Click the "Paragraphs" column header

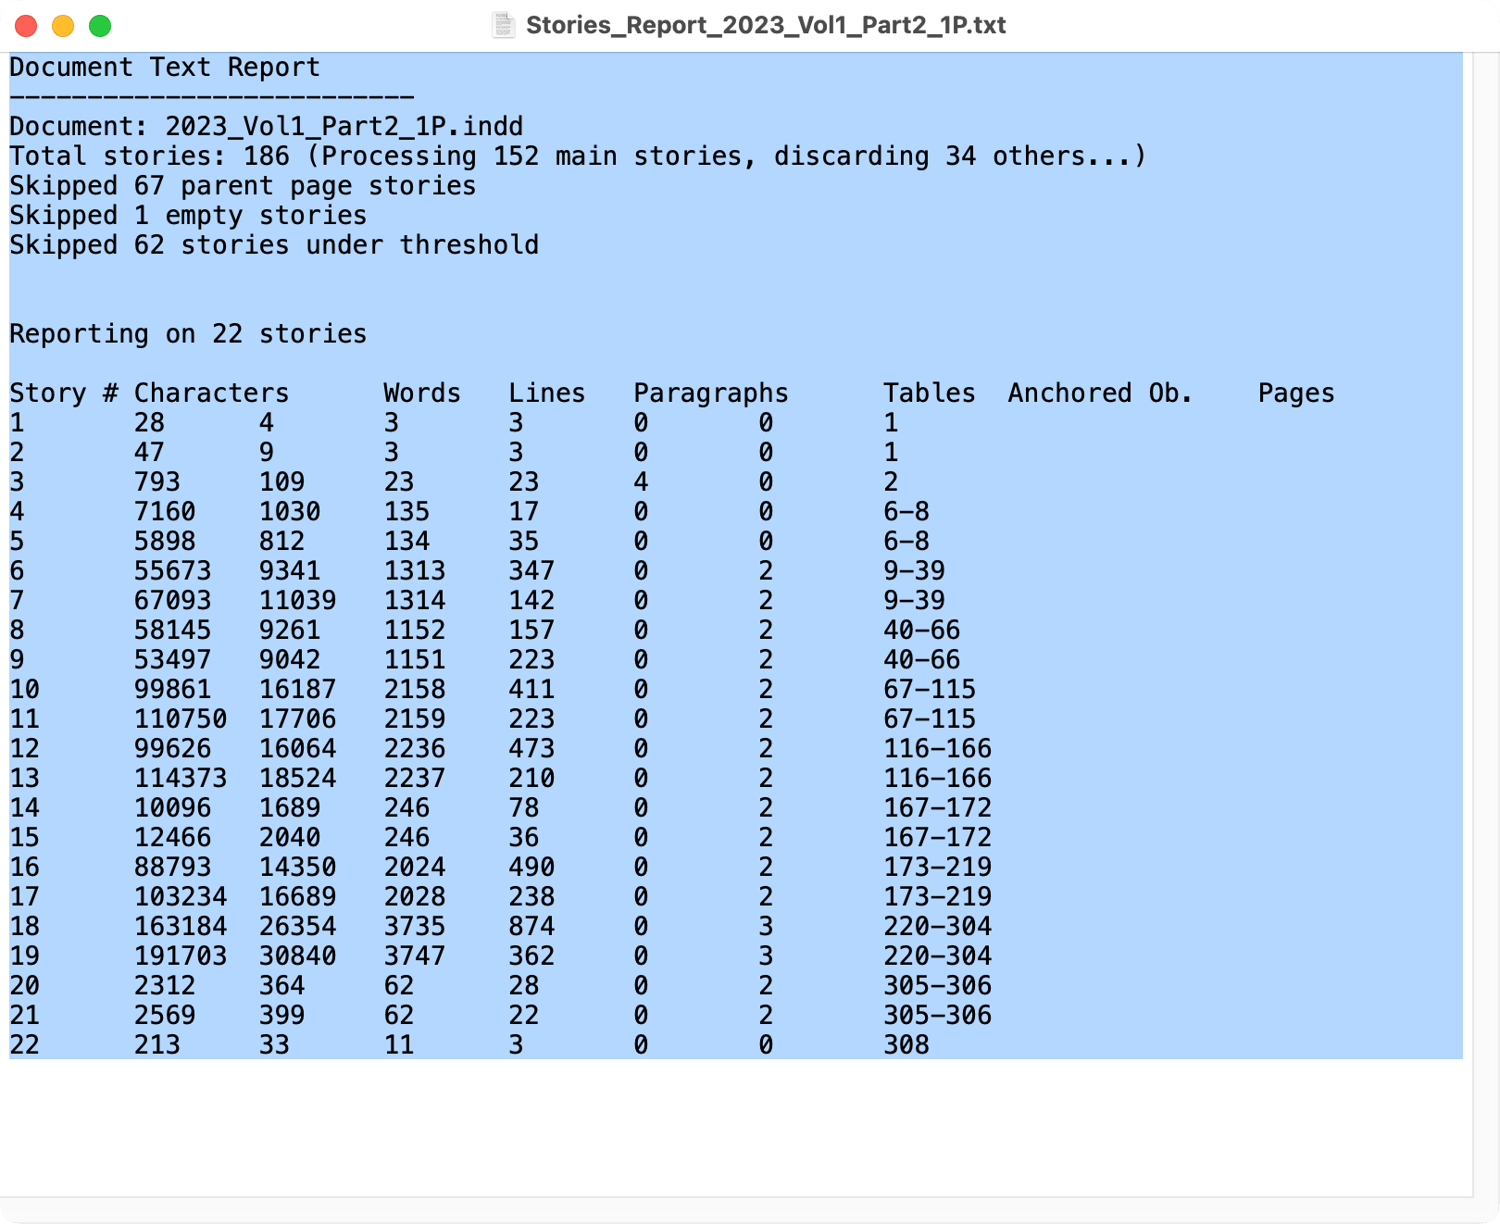(711, 393)
